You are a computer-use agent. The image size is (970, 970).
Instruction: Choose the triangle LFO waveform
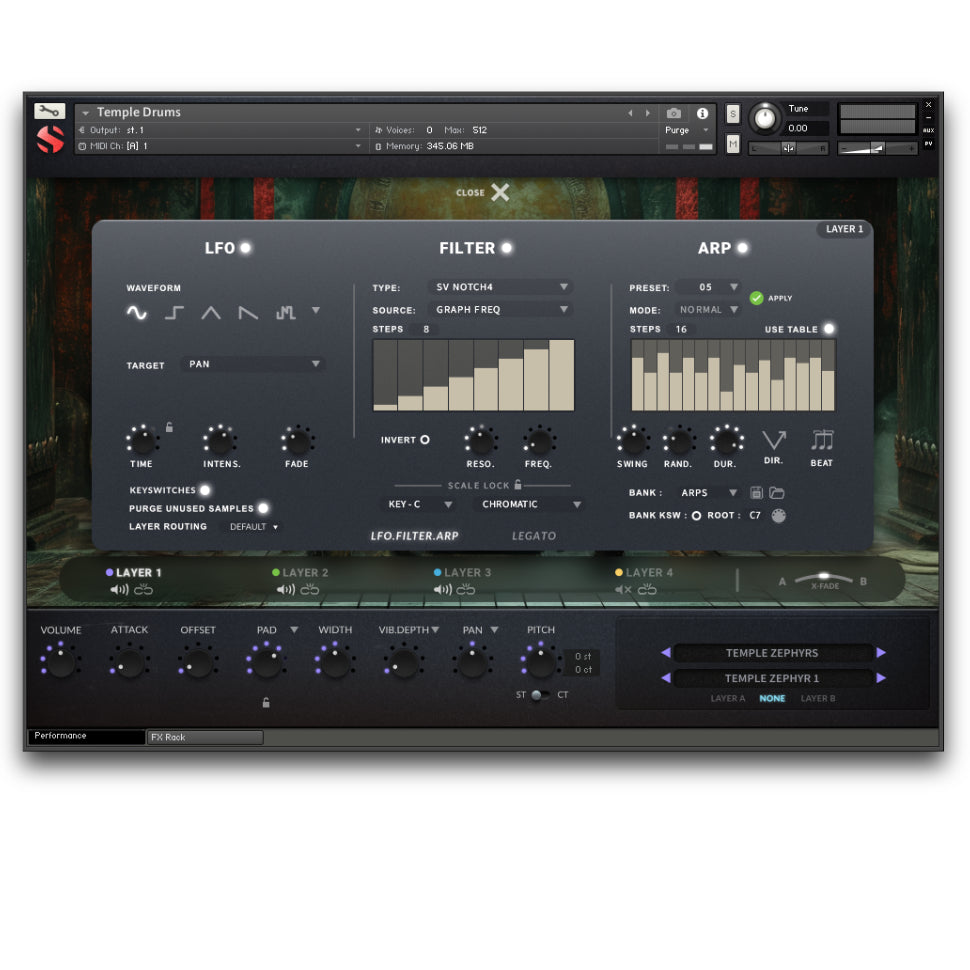coord(211,312)
